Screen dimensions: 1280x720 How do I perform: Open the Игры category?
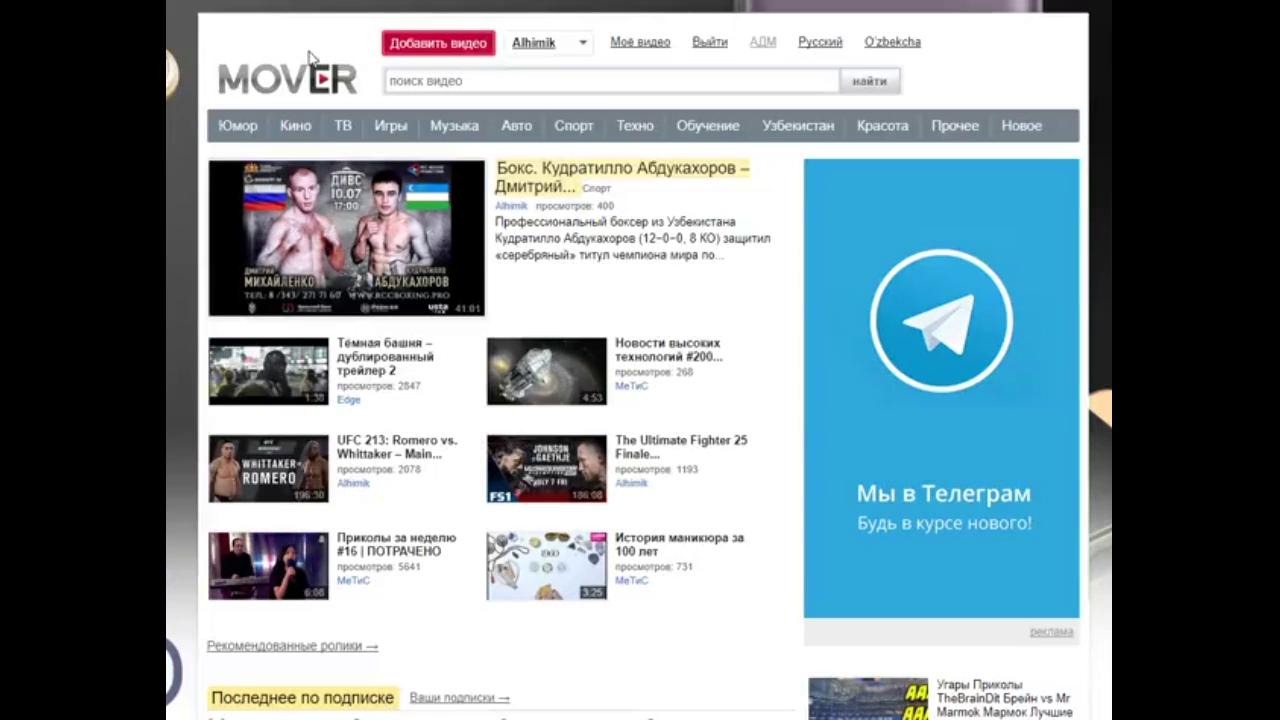[x=391, y=126]
